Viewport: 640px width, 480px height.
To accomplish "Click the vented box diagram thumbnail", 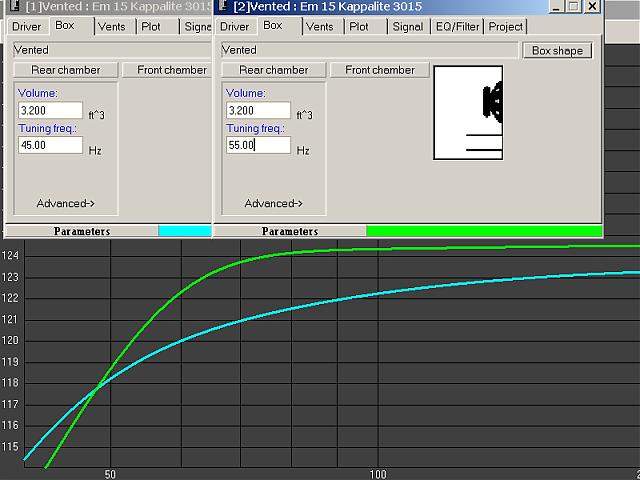I will 468,113.
